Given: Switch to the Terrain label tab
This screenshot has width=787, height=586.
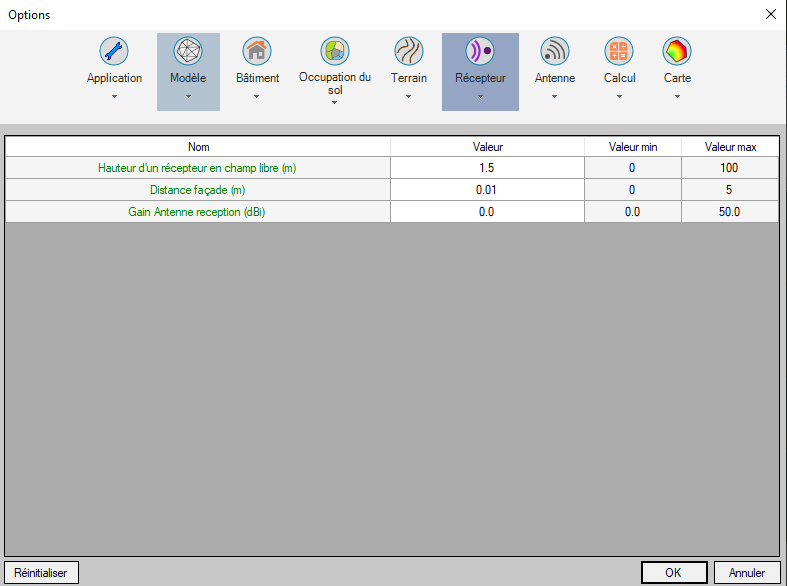Looking at the screenshot, I should [409, 78].
